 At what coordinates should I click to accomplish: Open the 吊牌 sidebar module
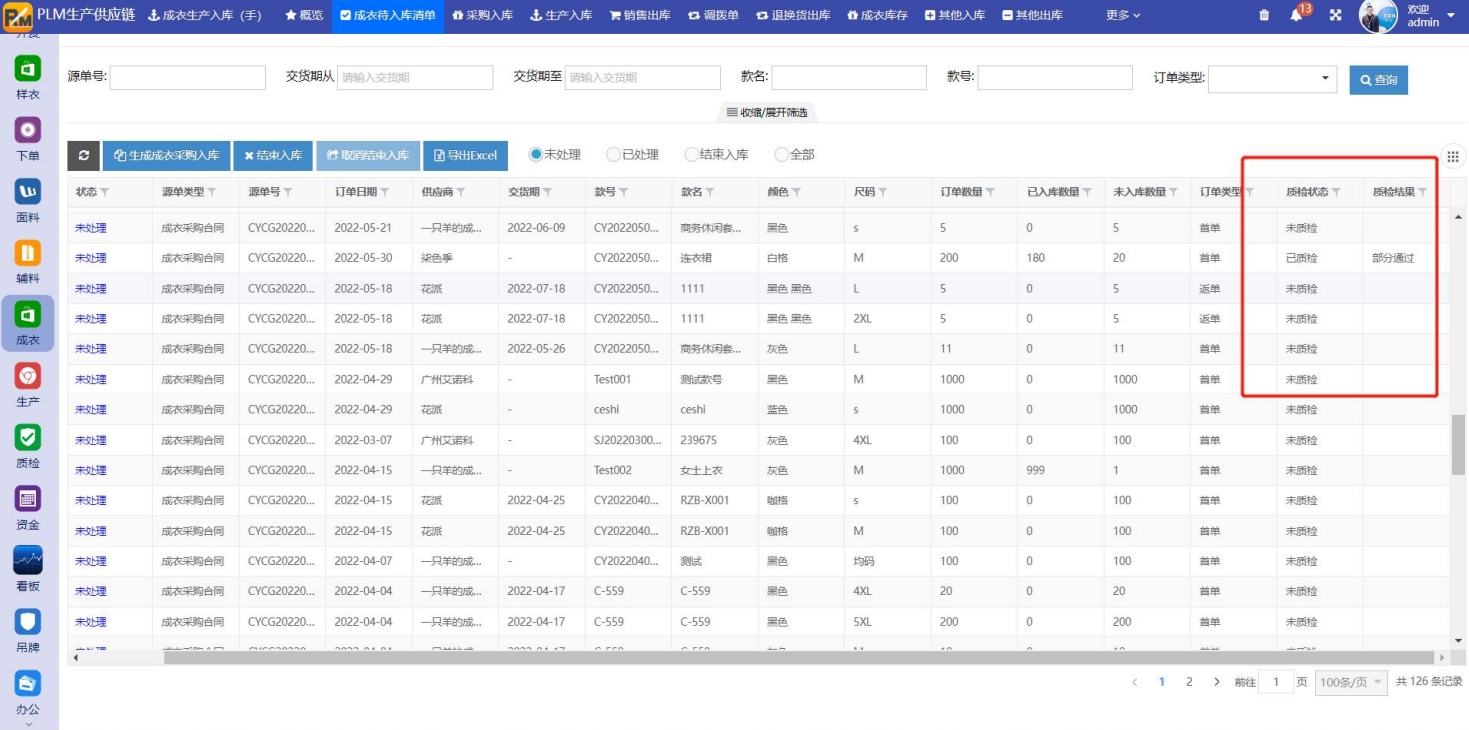pos(28,633)
